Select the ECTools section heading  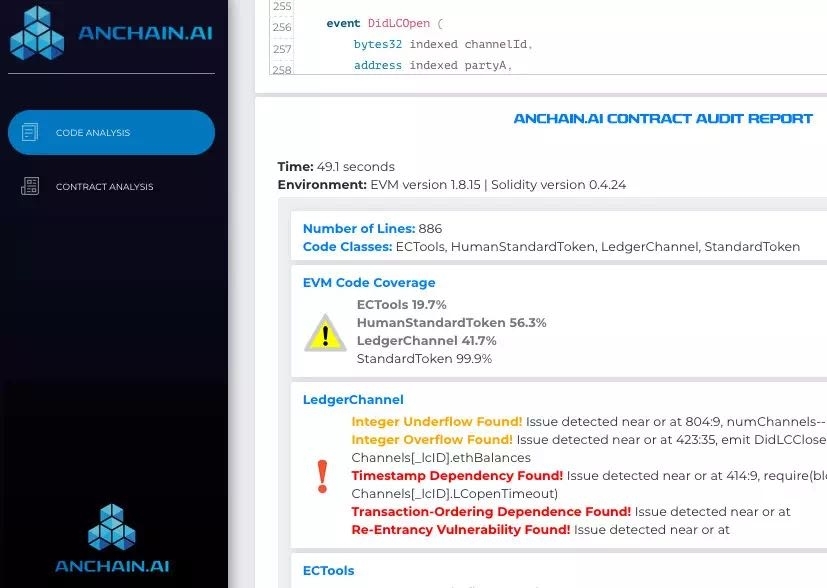(x=328, y=571)
